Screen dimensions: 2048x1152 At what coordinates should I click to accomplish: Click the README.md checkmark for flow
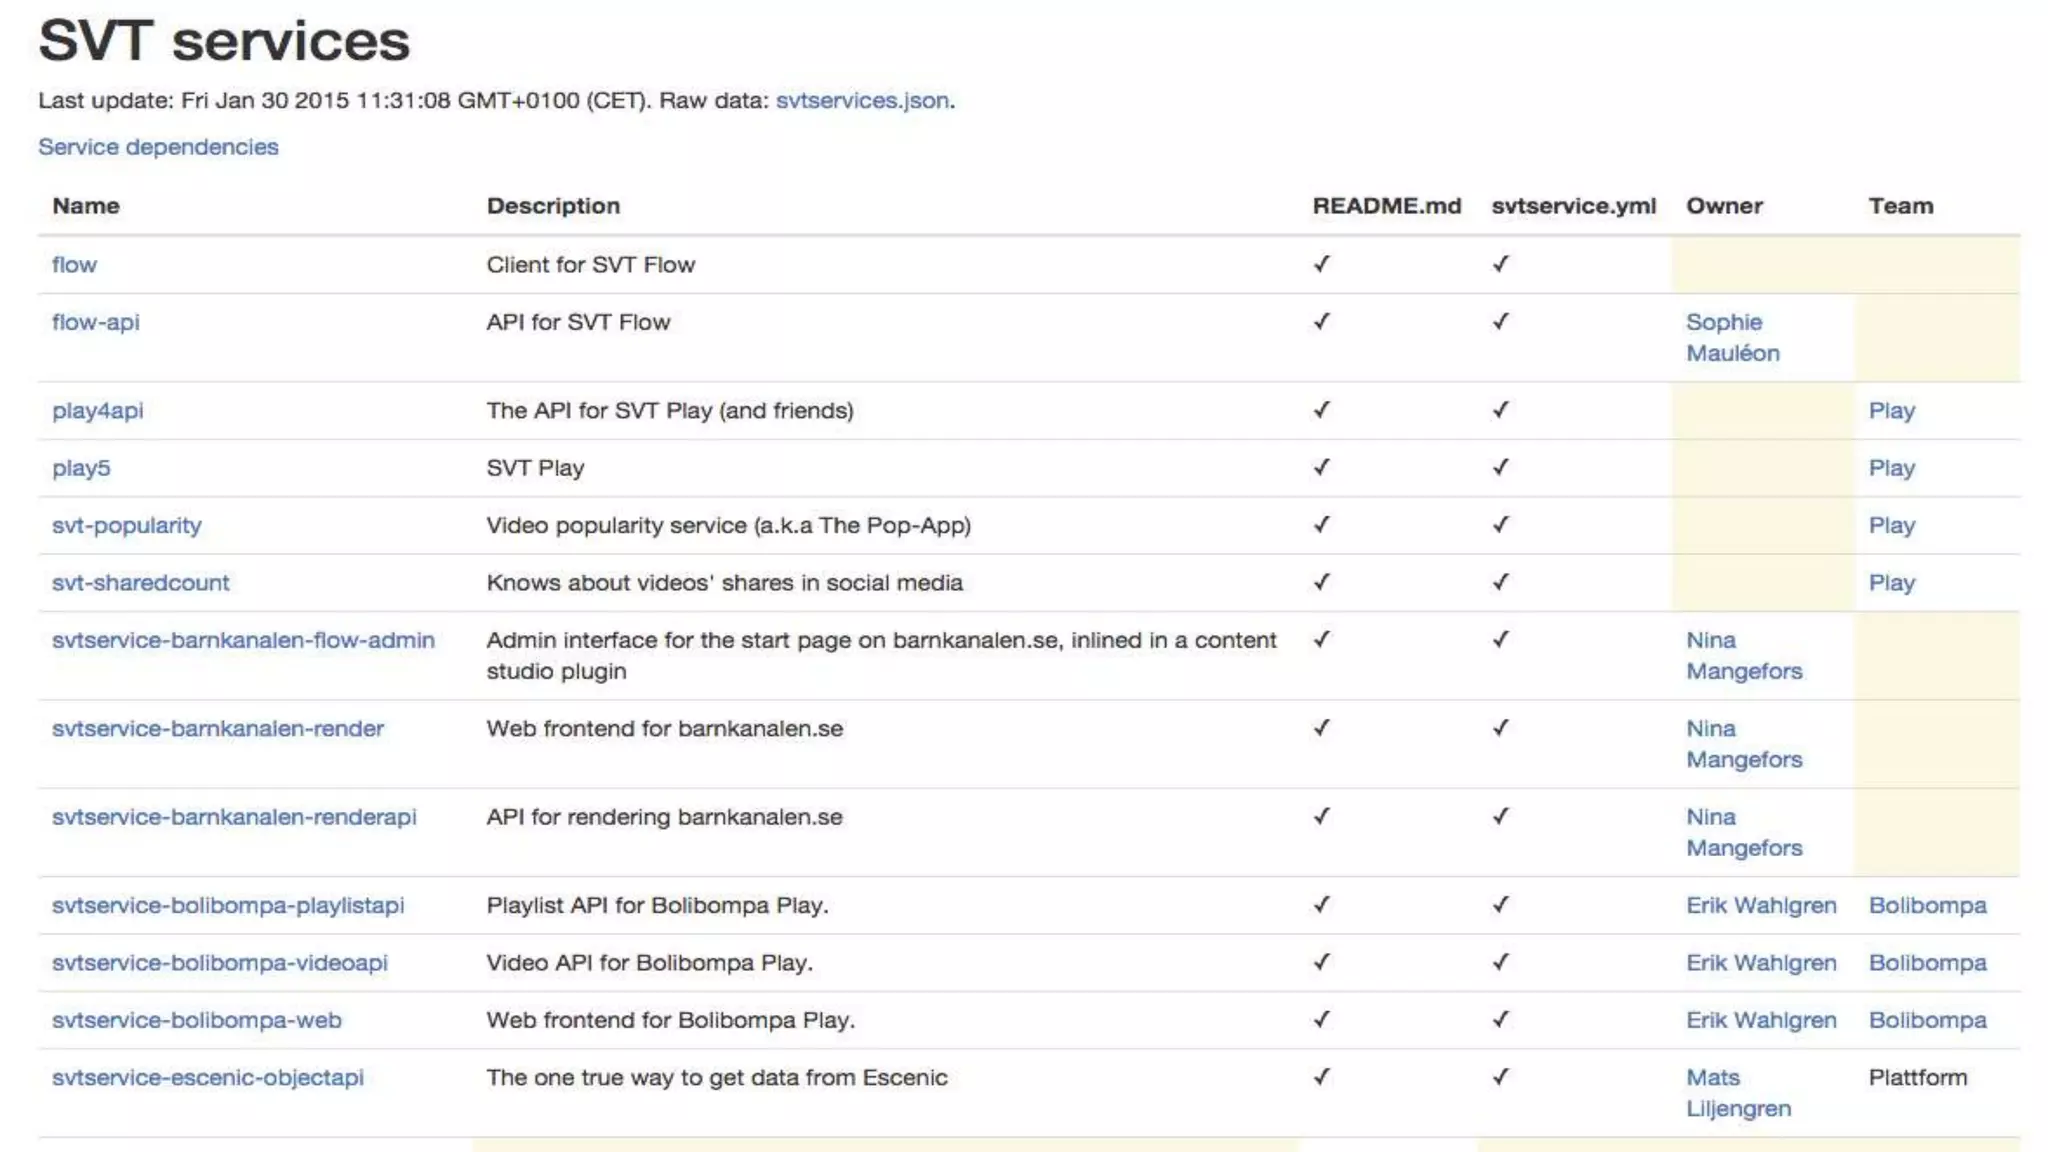pos(1321,264)
